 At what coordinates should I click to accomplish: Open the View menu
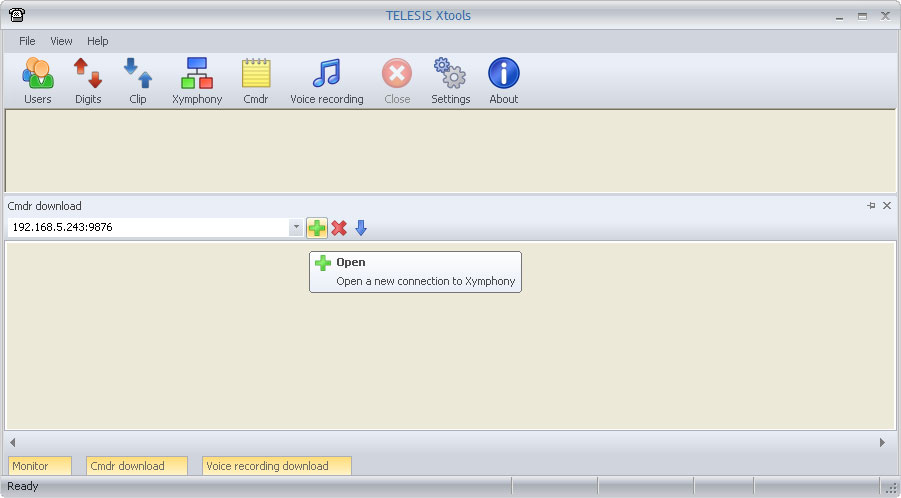pos(61,41)
